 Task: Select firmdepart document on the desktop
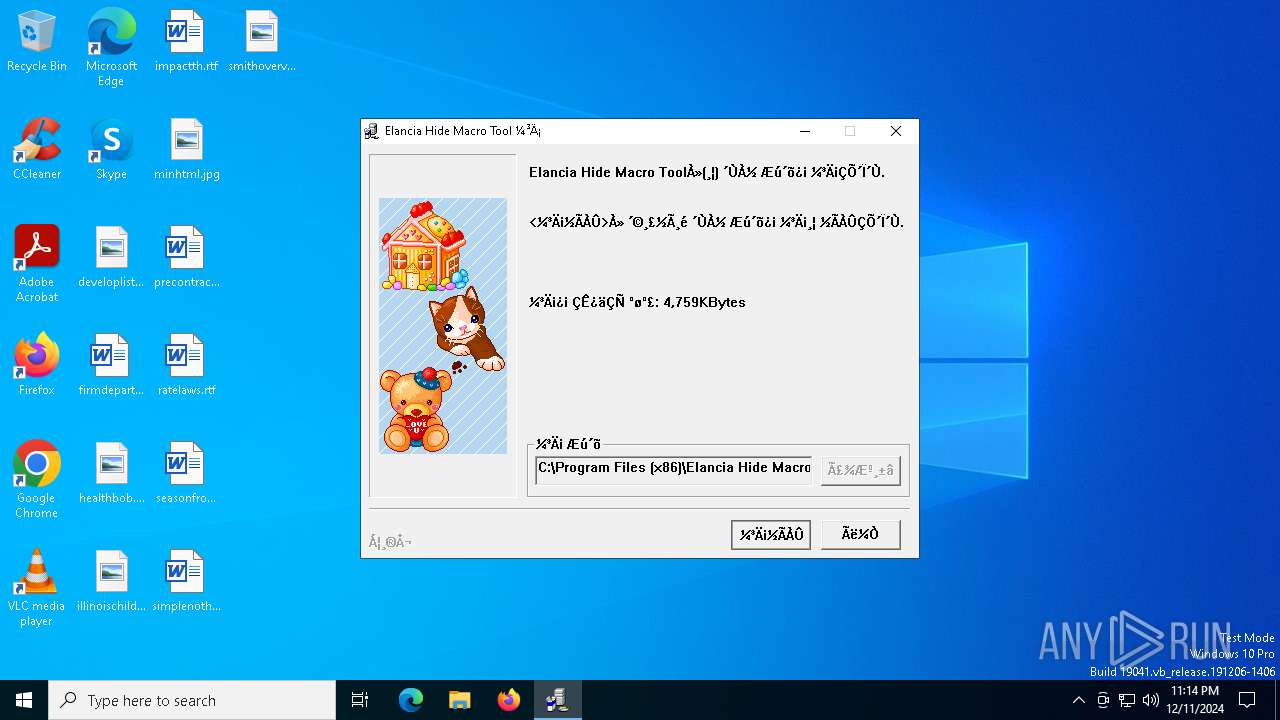click(x=111, y=366)
